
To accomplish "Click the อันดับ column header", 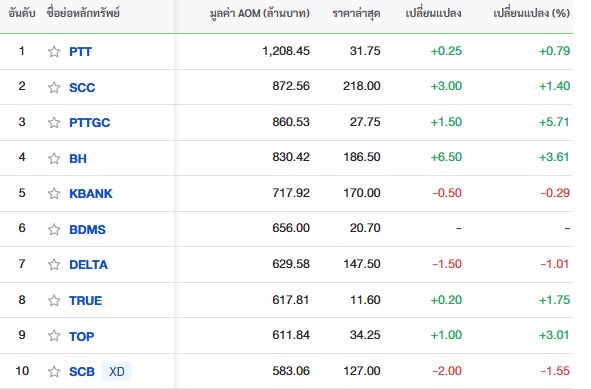I will (22, 14).
